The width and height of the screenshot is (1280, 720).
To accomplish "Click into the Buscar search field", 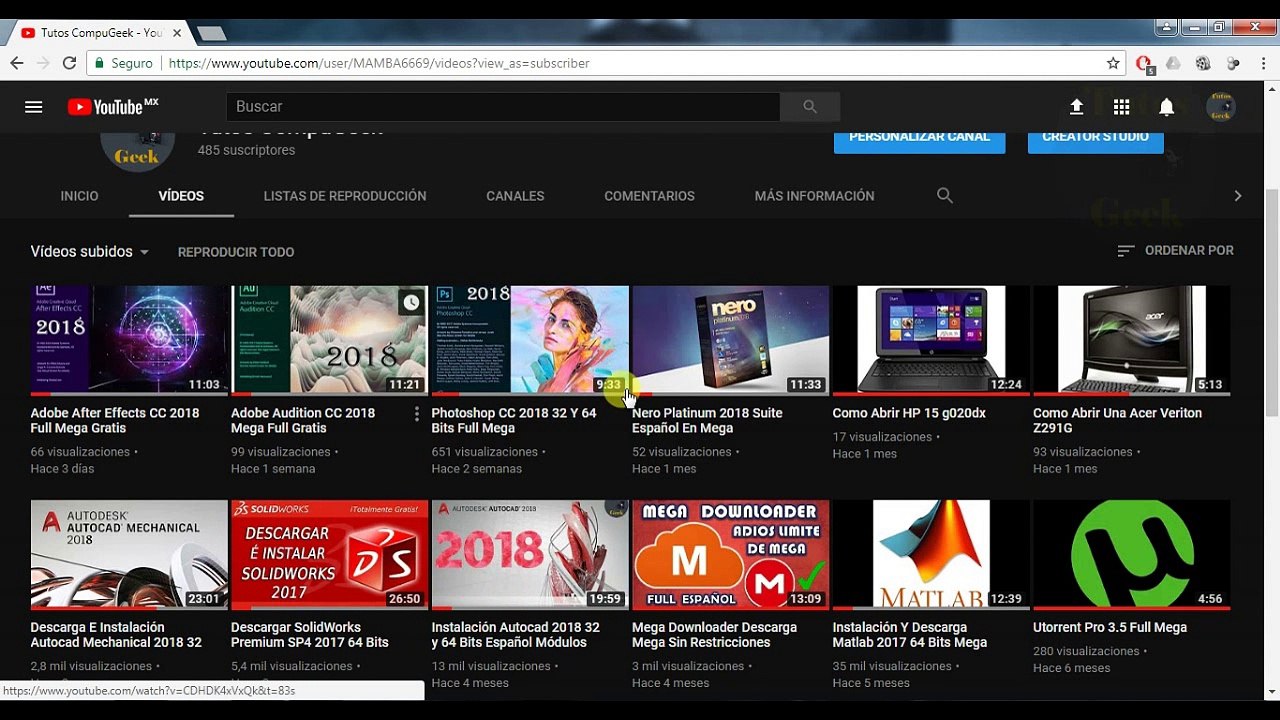I will pyautogui.click(x=503, y=107).
